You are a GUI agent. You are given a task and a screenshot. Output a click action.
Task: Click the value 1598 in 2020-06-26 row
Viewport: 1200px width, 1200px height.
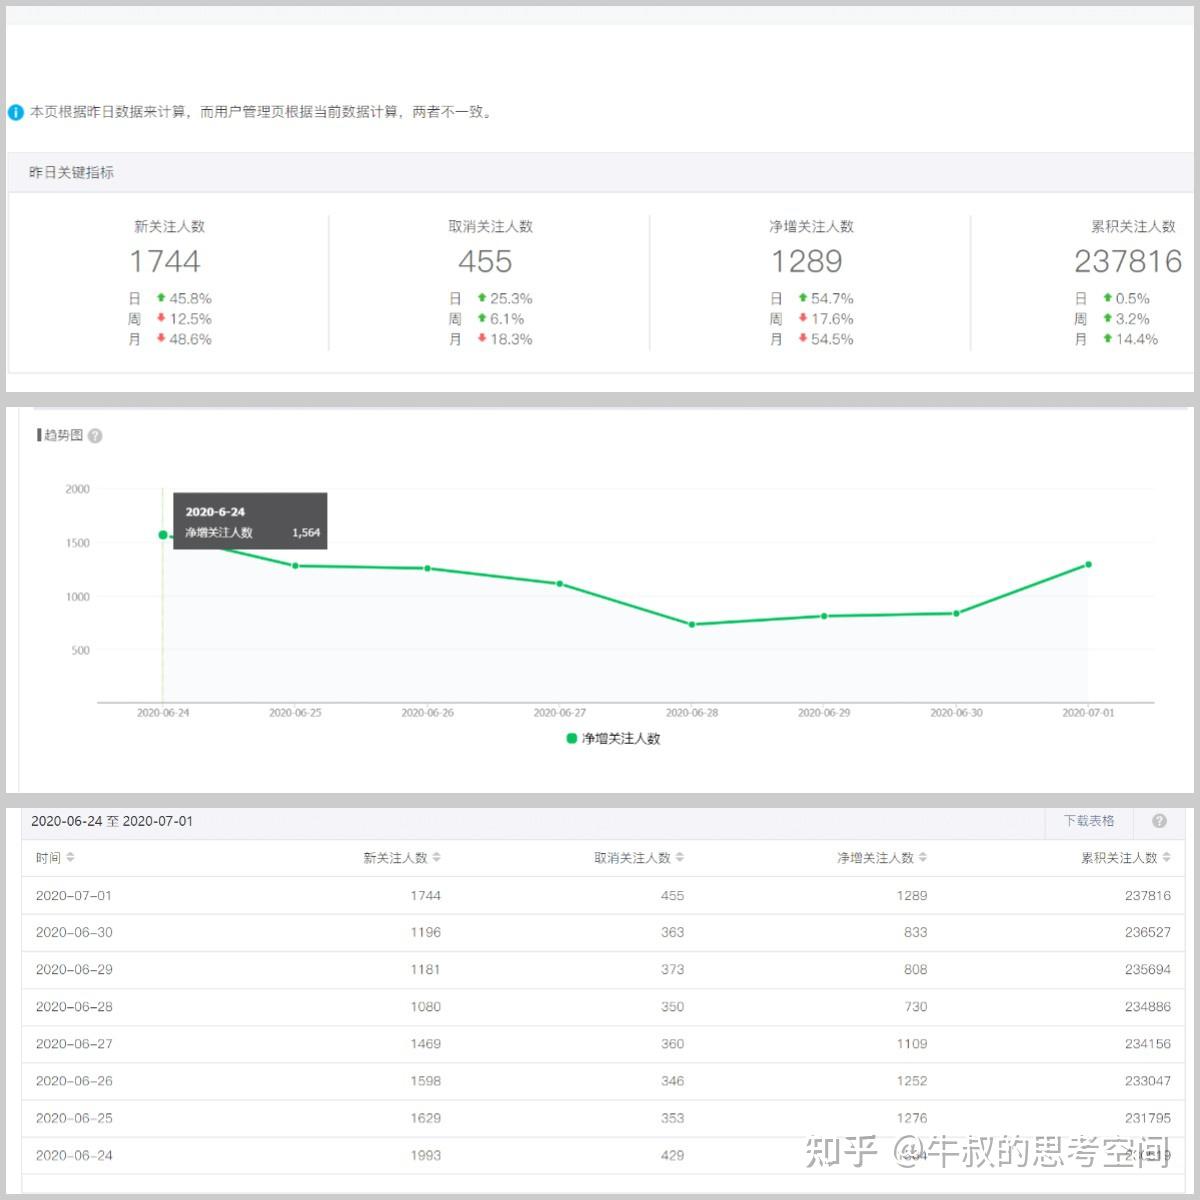point(425,1081)
